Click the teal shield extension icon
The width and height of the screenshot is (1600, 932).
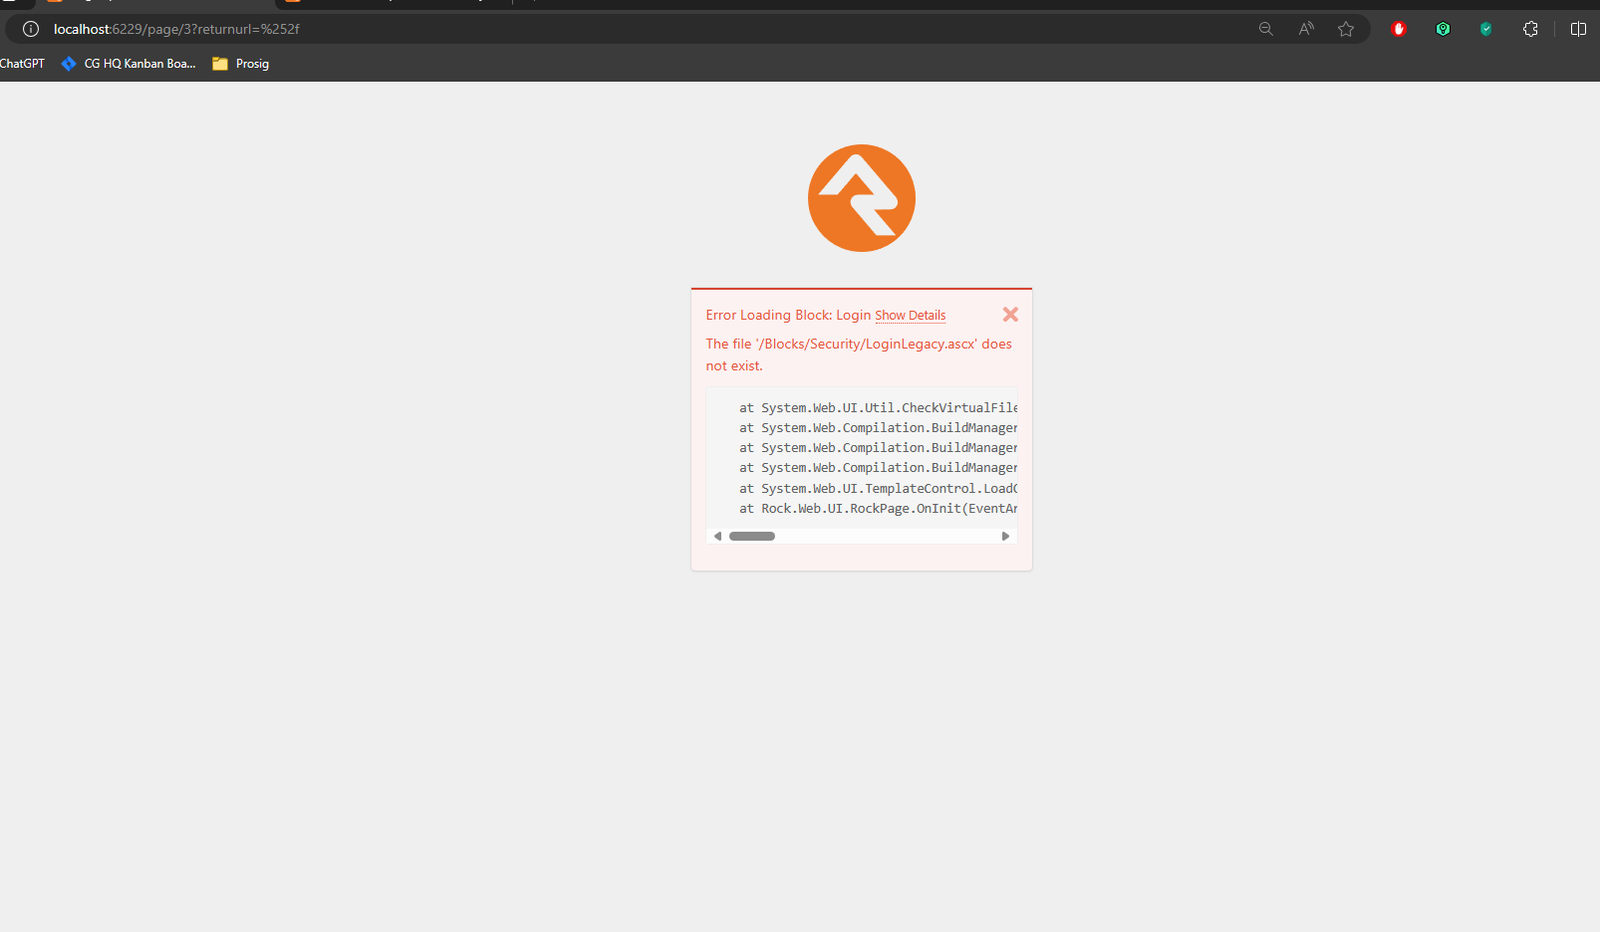[x=1486, y=29]
